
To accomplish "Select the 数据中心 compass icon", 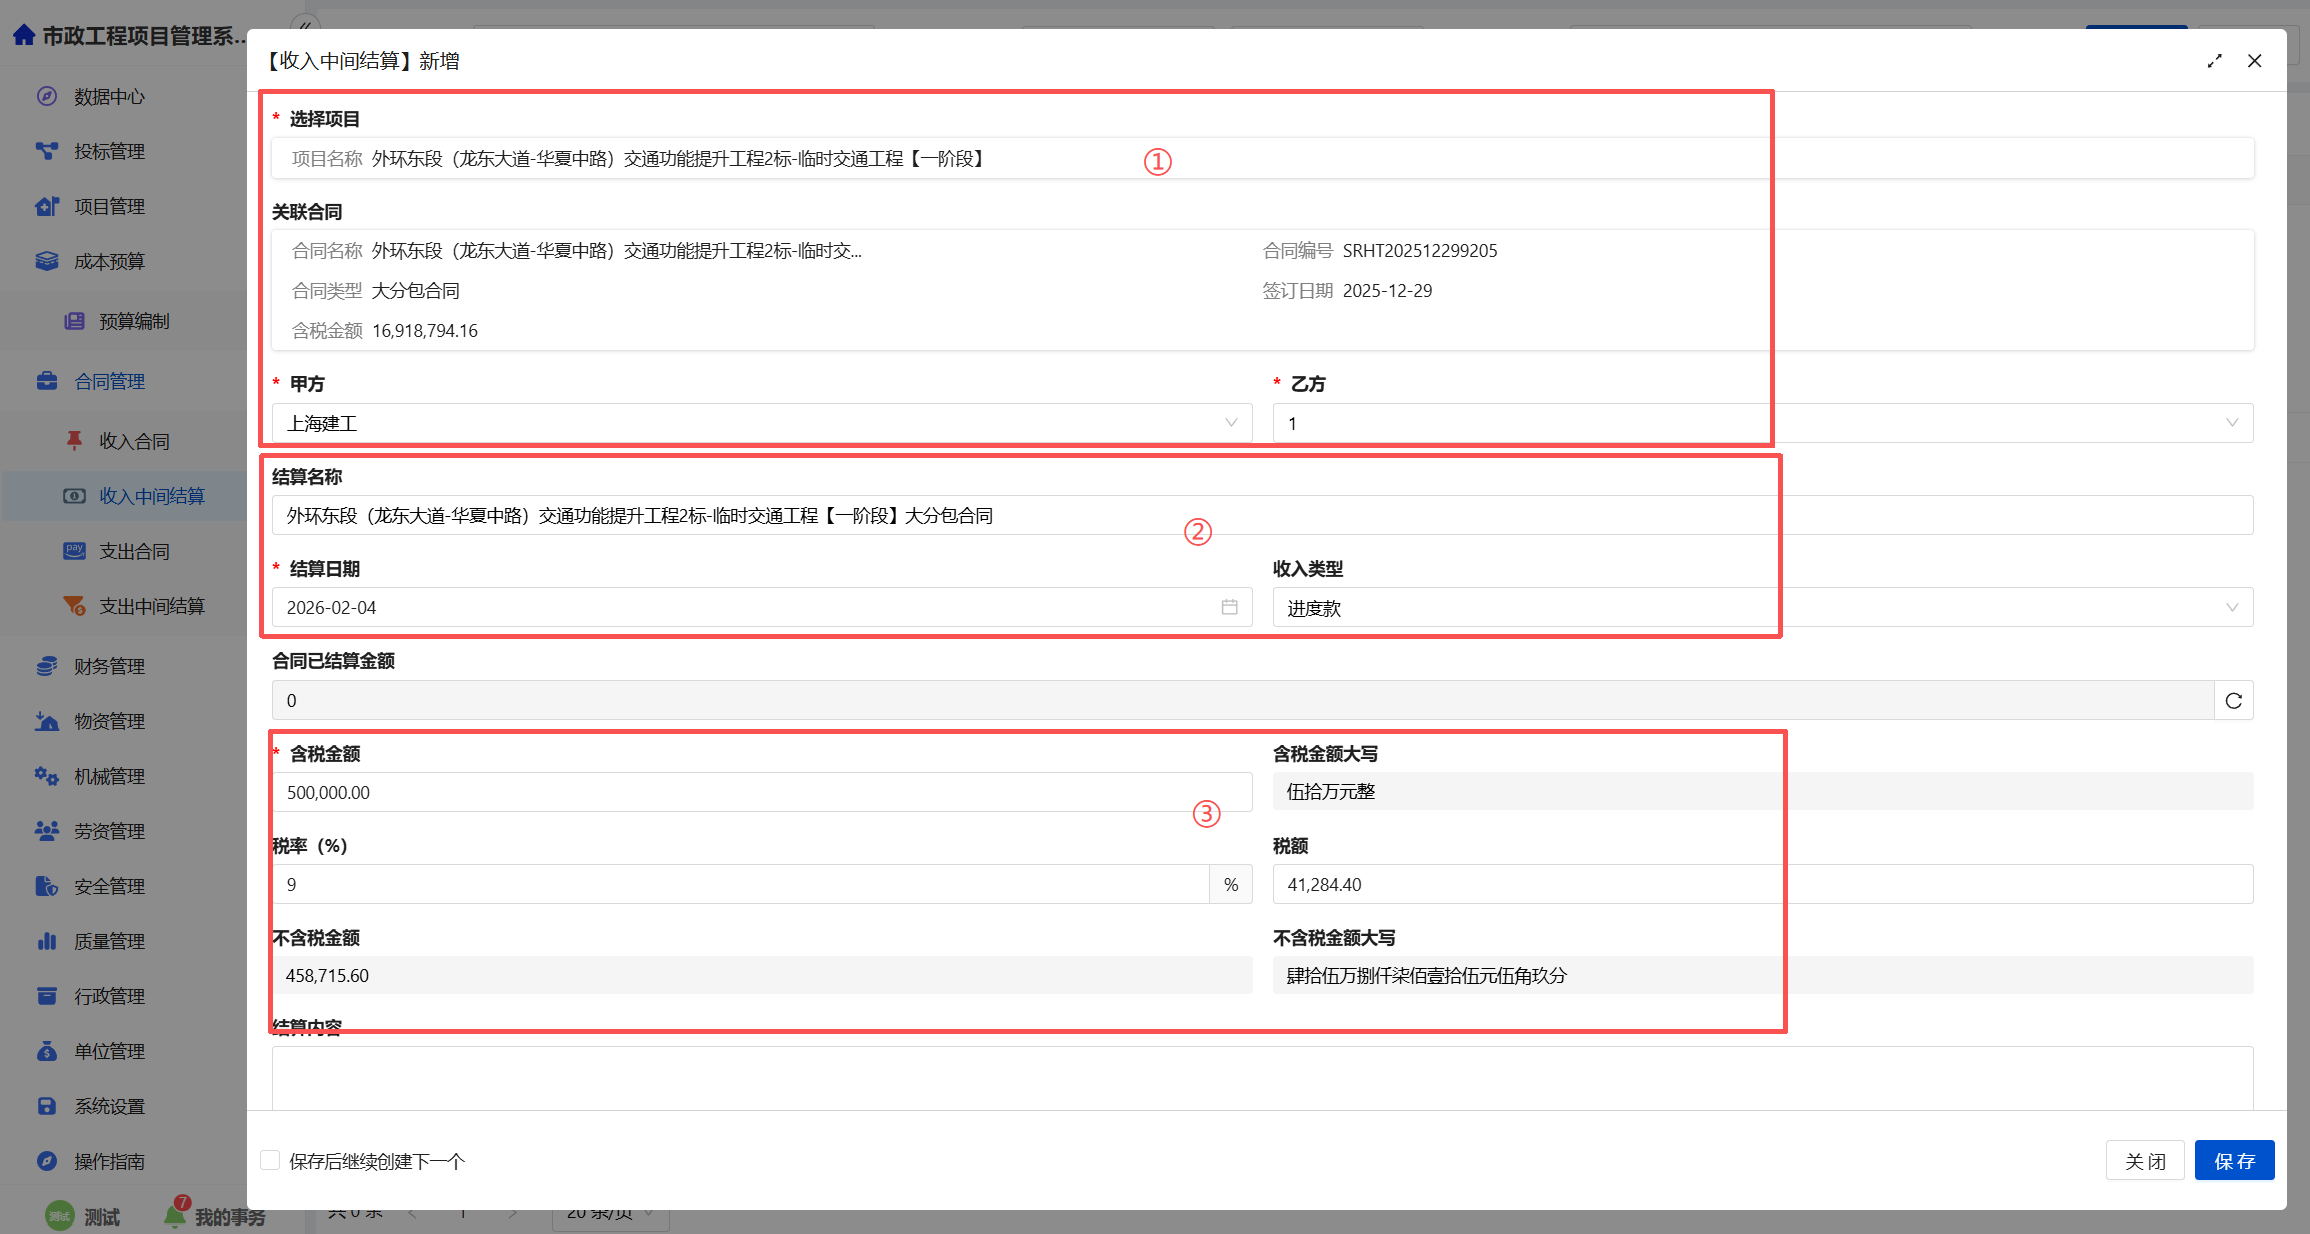I will tap(47, 96).
